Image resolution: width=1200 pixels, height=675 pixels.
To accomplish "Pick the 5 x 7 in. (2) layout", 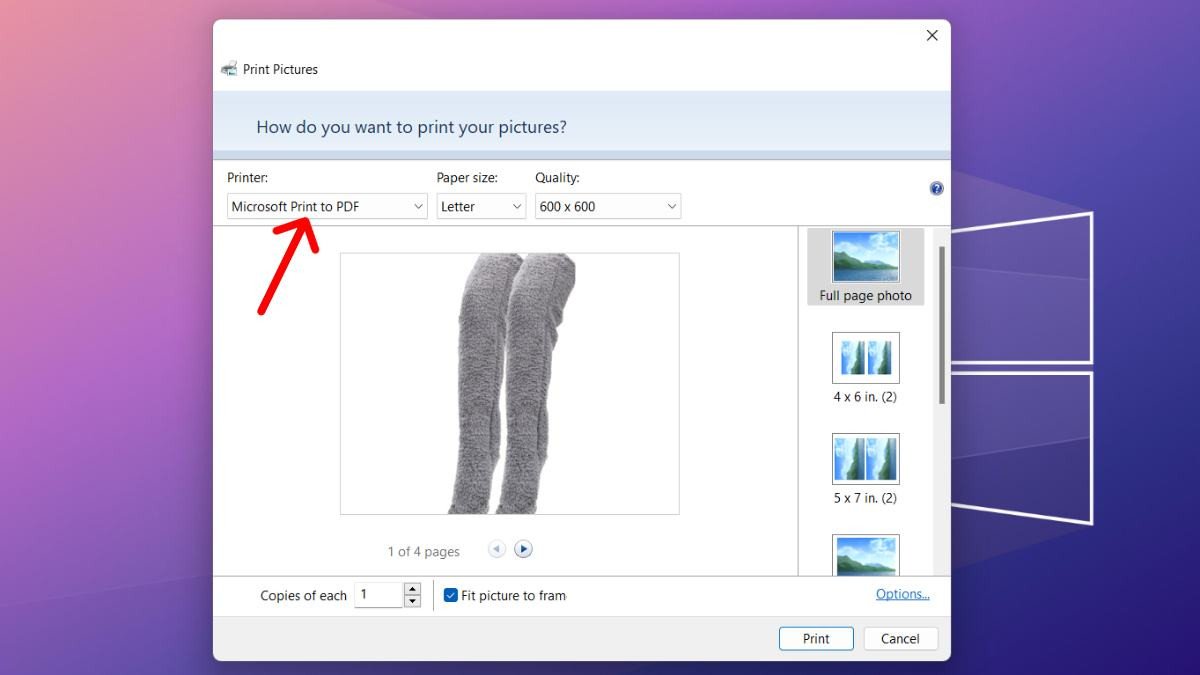I will point(865,468).
